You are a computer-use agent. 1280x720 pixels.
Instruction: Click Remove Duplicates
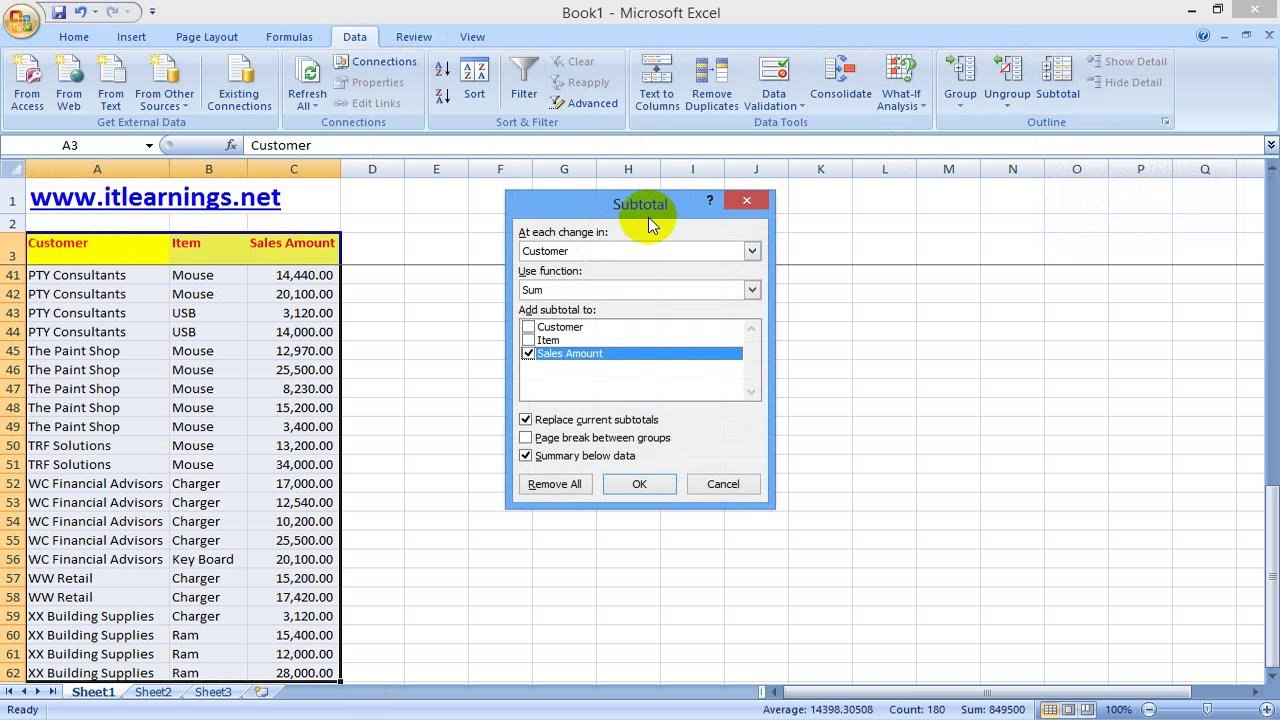point(712,83)
